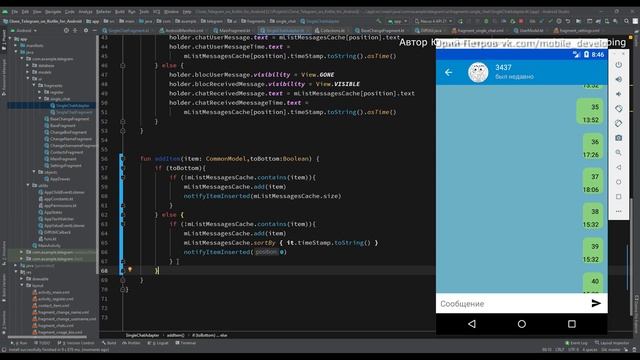Viewport: 640px width, 360px height.
Task: Open the Event Log button
Action: click(576, 343)
